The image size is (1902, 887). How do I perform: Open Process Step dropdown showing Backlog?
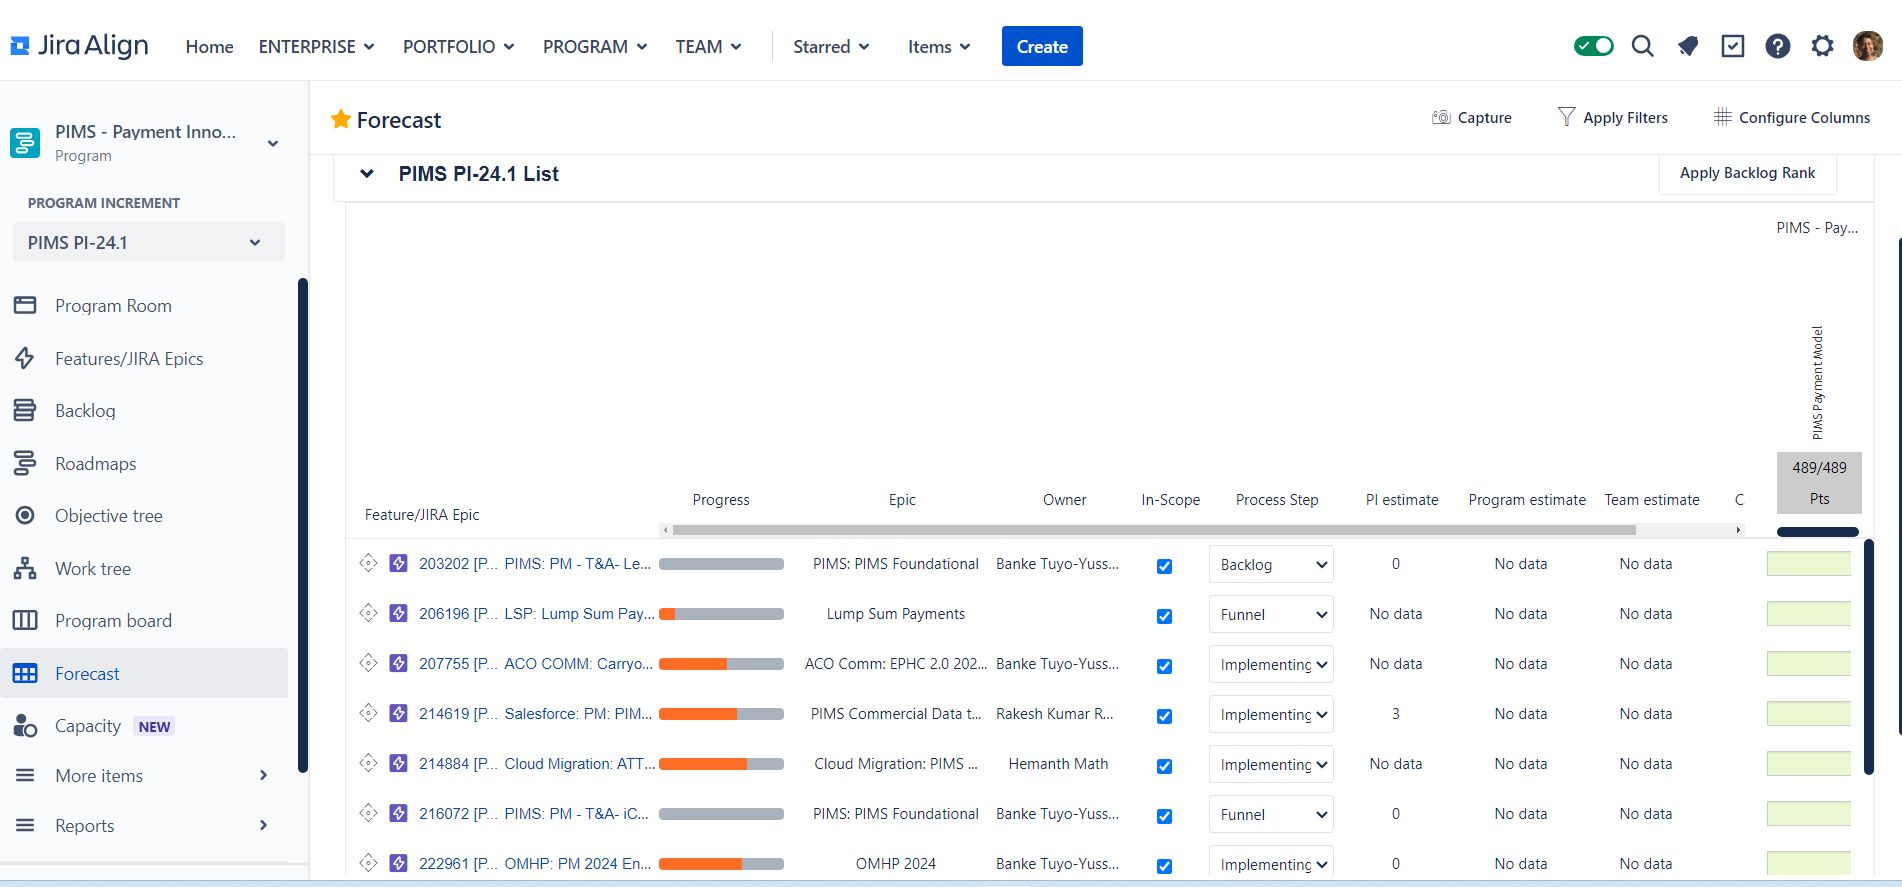pyautogui.click(x=1271, y=564)
